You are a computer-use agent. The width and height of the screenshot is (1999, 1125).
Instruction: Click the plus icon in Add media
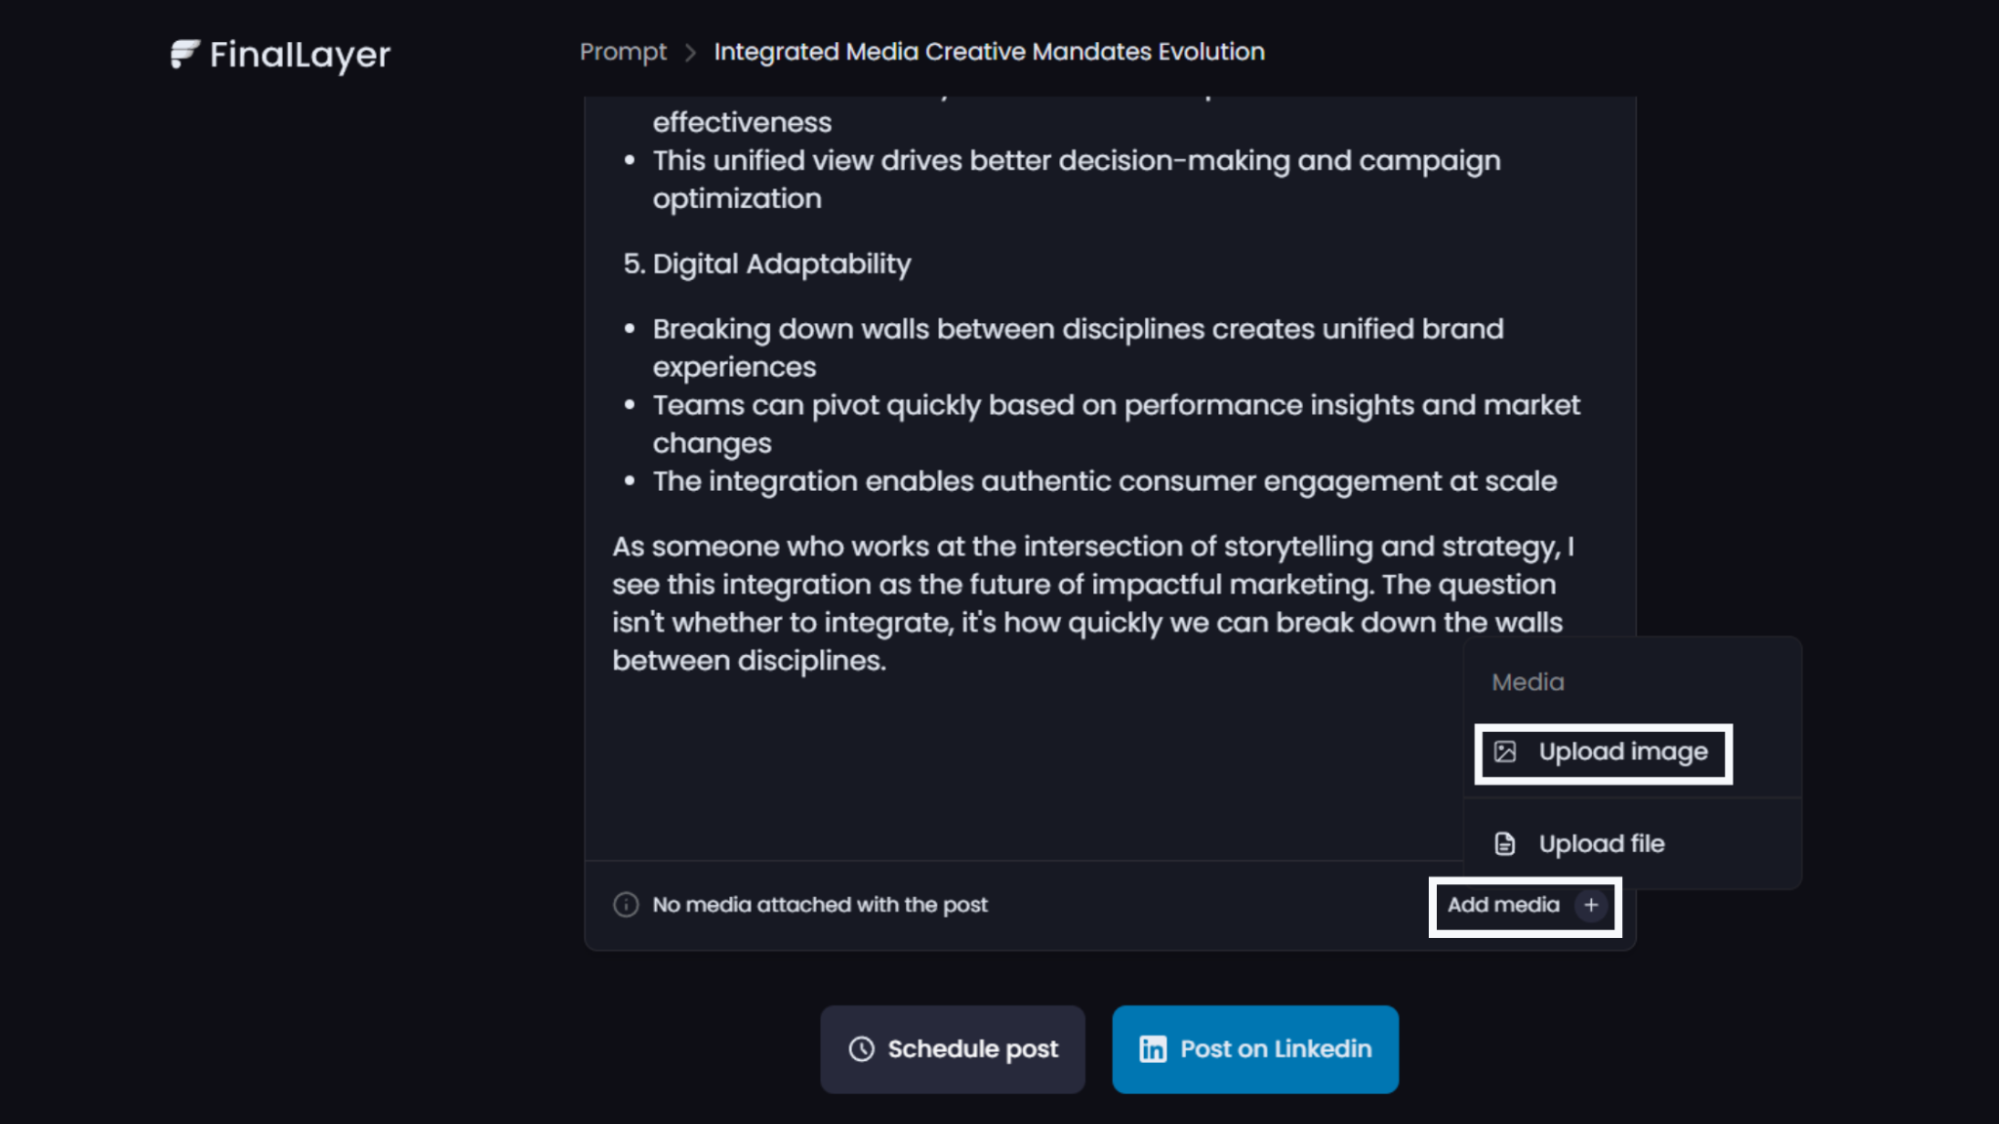(1592, 906)
